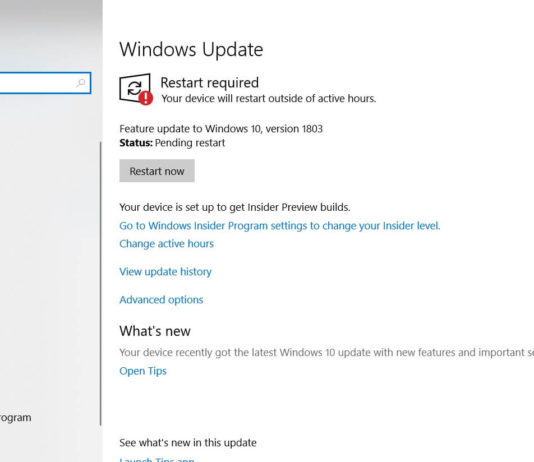Go to Advanced options link
The height and width of the screenshot is (462, 534).
pos(161,300)
